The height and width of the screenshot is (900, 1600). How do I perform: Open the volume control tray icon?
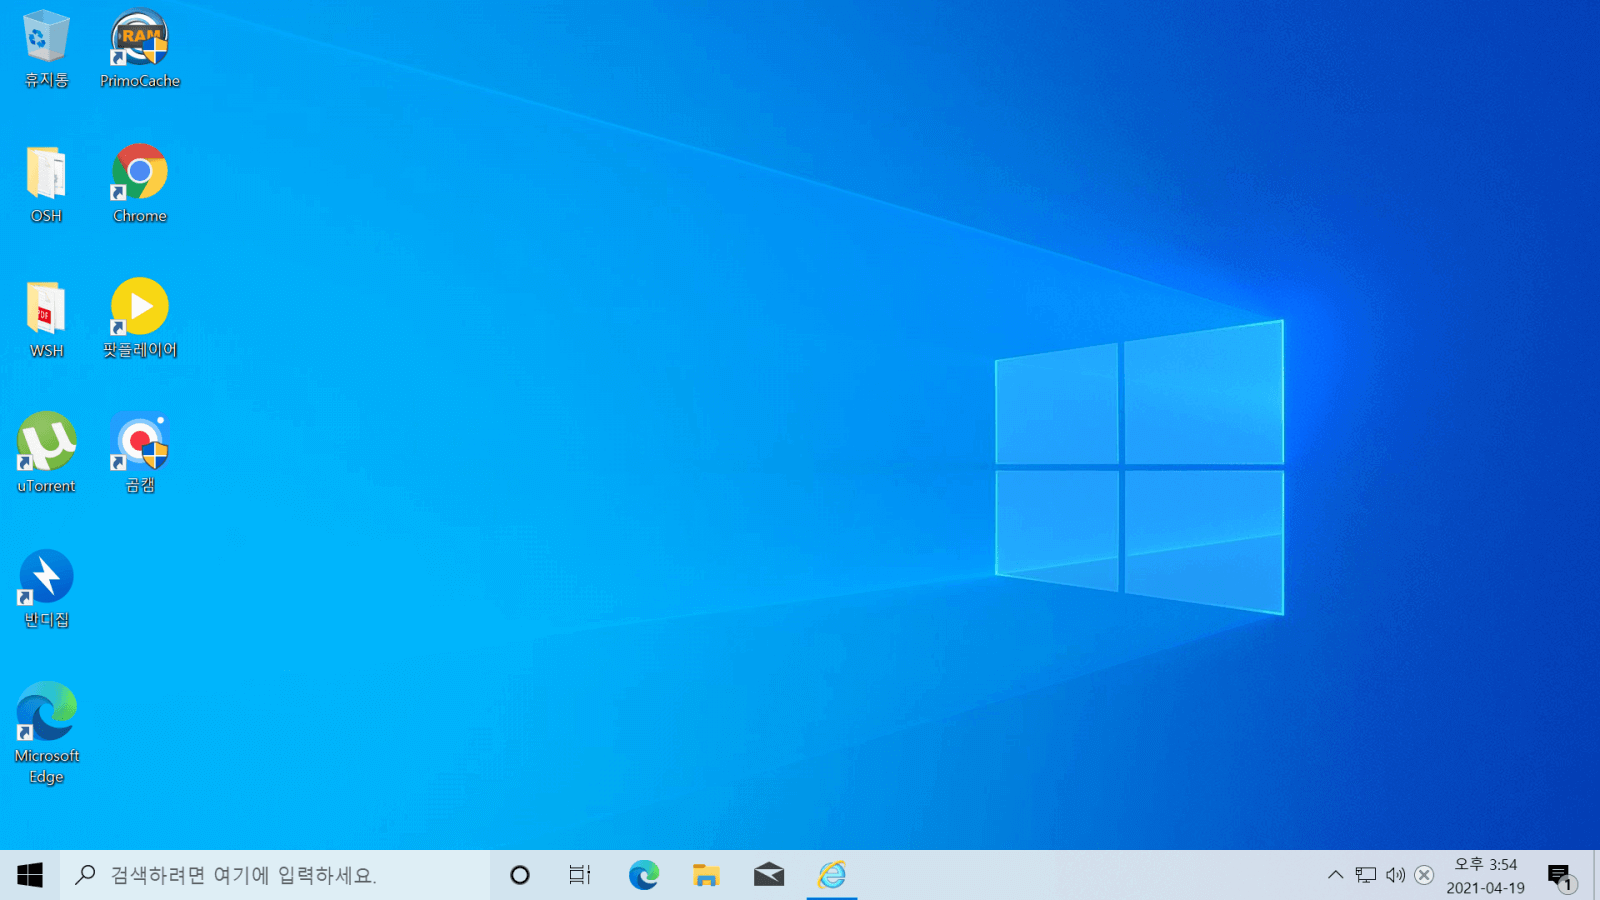tap(1396, 875)
